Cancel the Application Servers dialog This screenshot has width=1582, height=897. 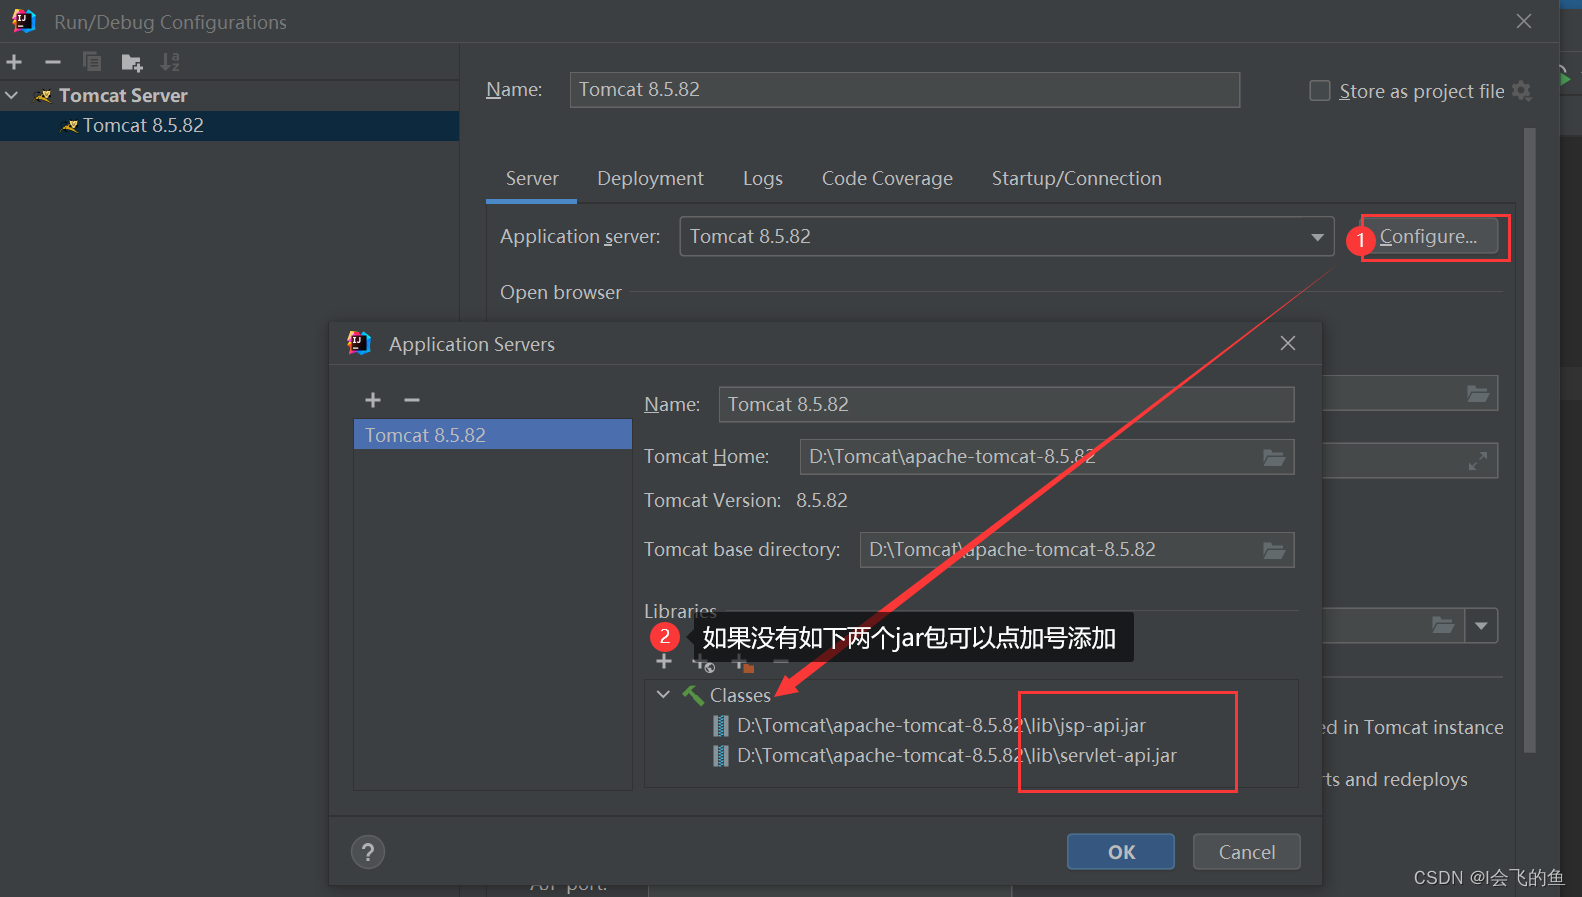coord(1247,852)
